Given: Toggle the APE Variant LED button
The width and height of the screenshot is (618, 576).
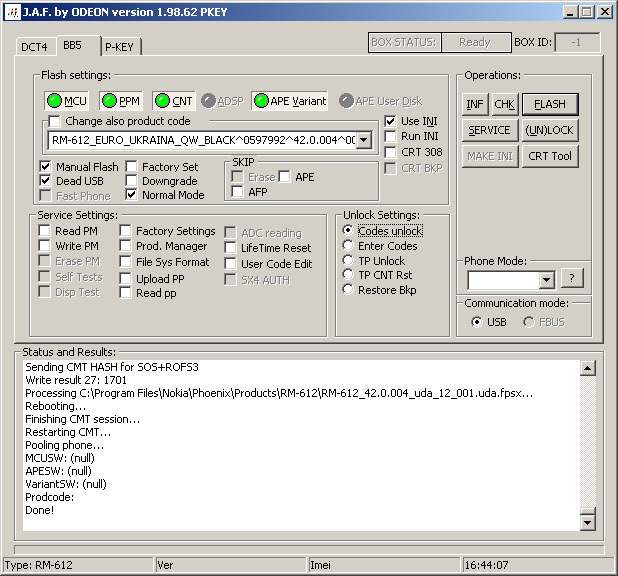Looking at the screenshot, I should pyautogui.click(x=290, y=101).
